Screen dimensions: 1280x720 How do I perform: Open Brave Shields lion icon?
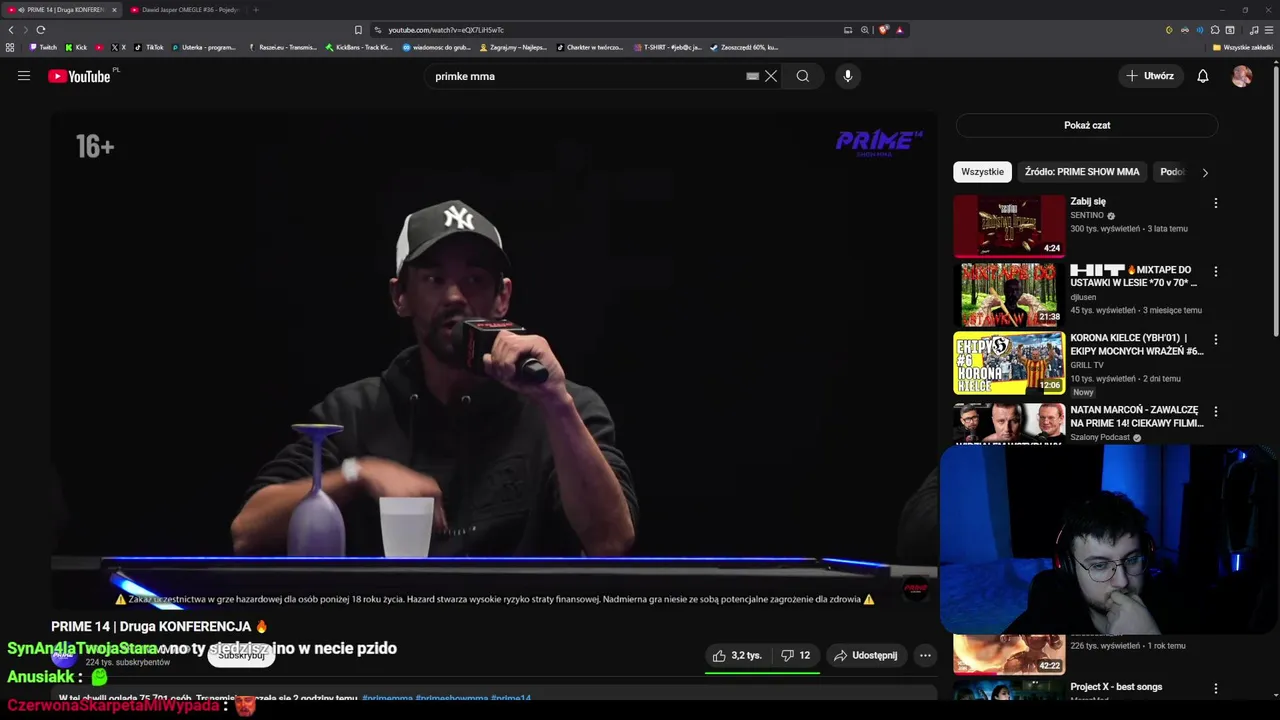click(883, 30)
